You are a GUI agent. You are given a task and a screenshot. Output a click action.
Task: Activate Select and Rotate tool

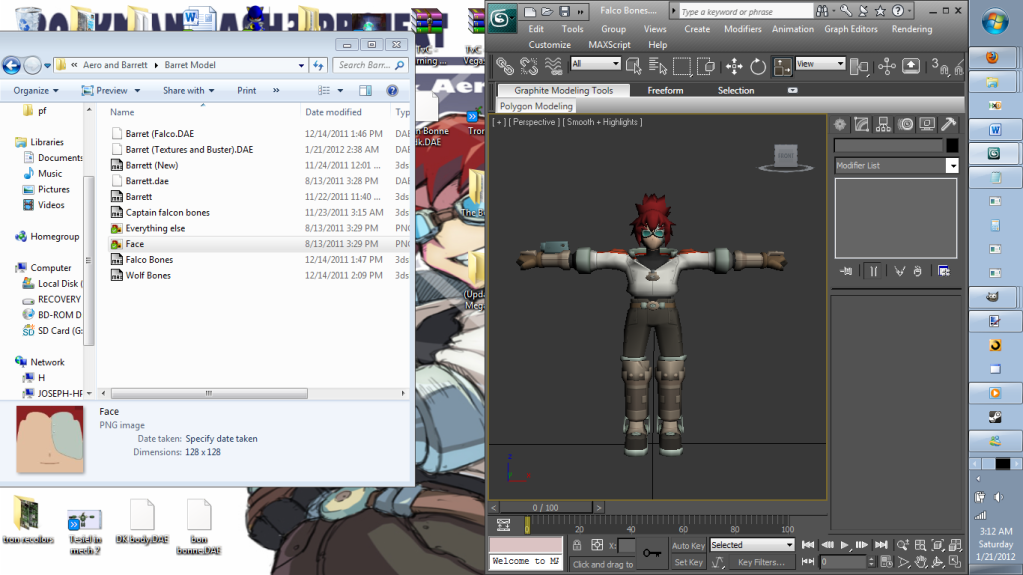(x=758, y=66)
